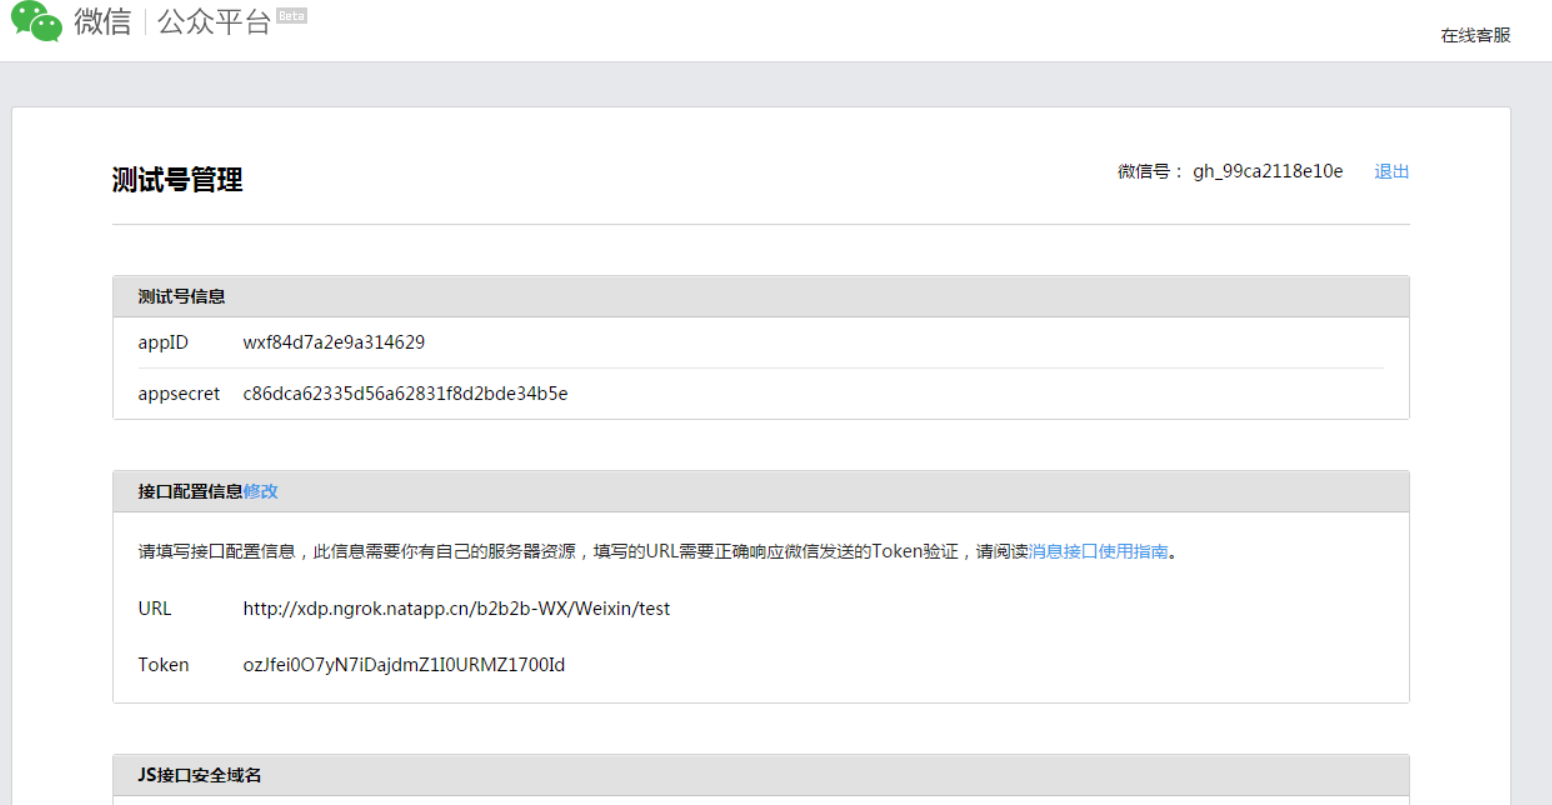Click the WeChat ID gh_99ca2118e10e

coord(1267,171)
